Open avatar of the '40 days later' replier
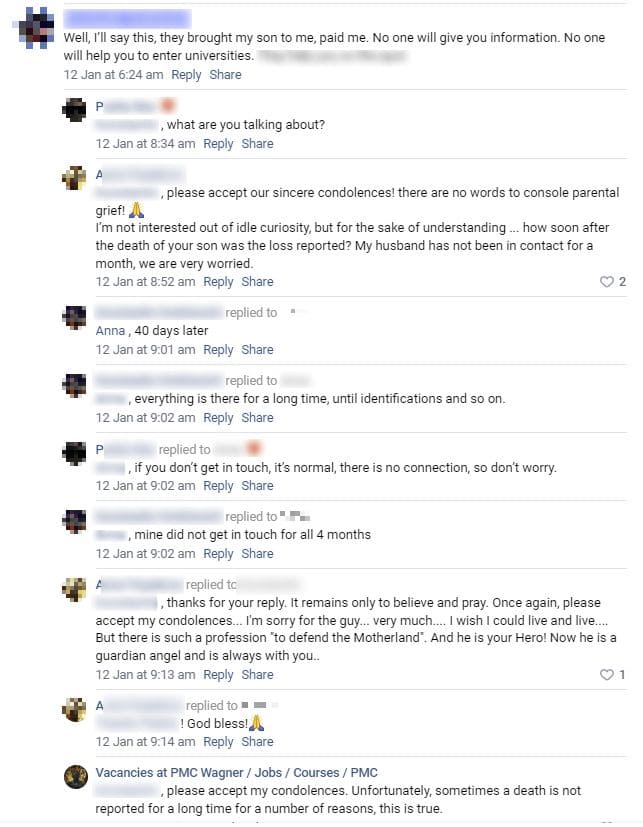Screen dimensions: 643x827 pyautogui.click(x=75, y=317)
